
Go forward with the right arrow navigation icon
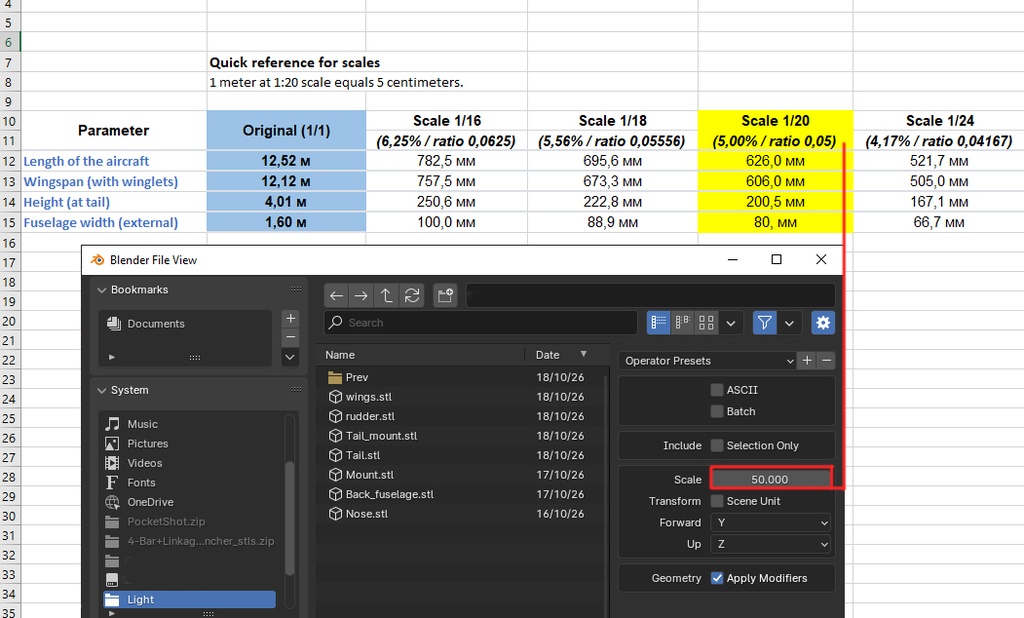point(361,296)
